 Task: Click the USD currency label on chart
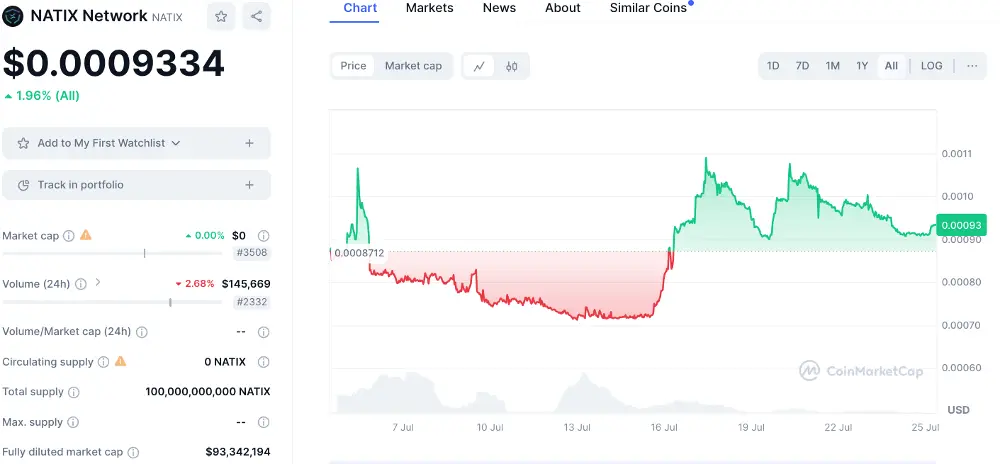point(959,410)
